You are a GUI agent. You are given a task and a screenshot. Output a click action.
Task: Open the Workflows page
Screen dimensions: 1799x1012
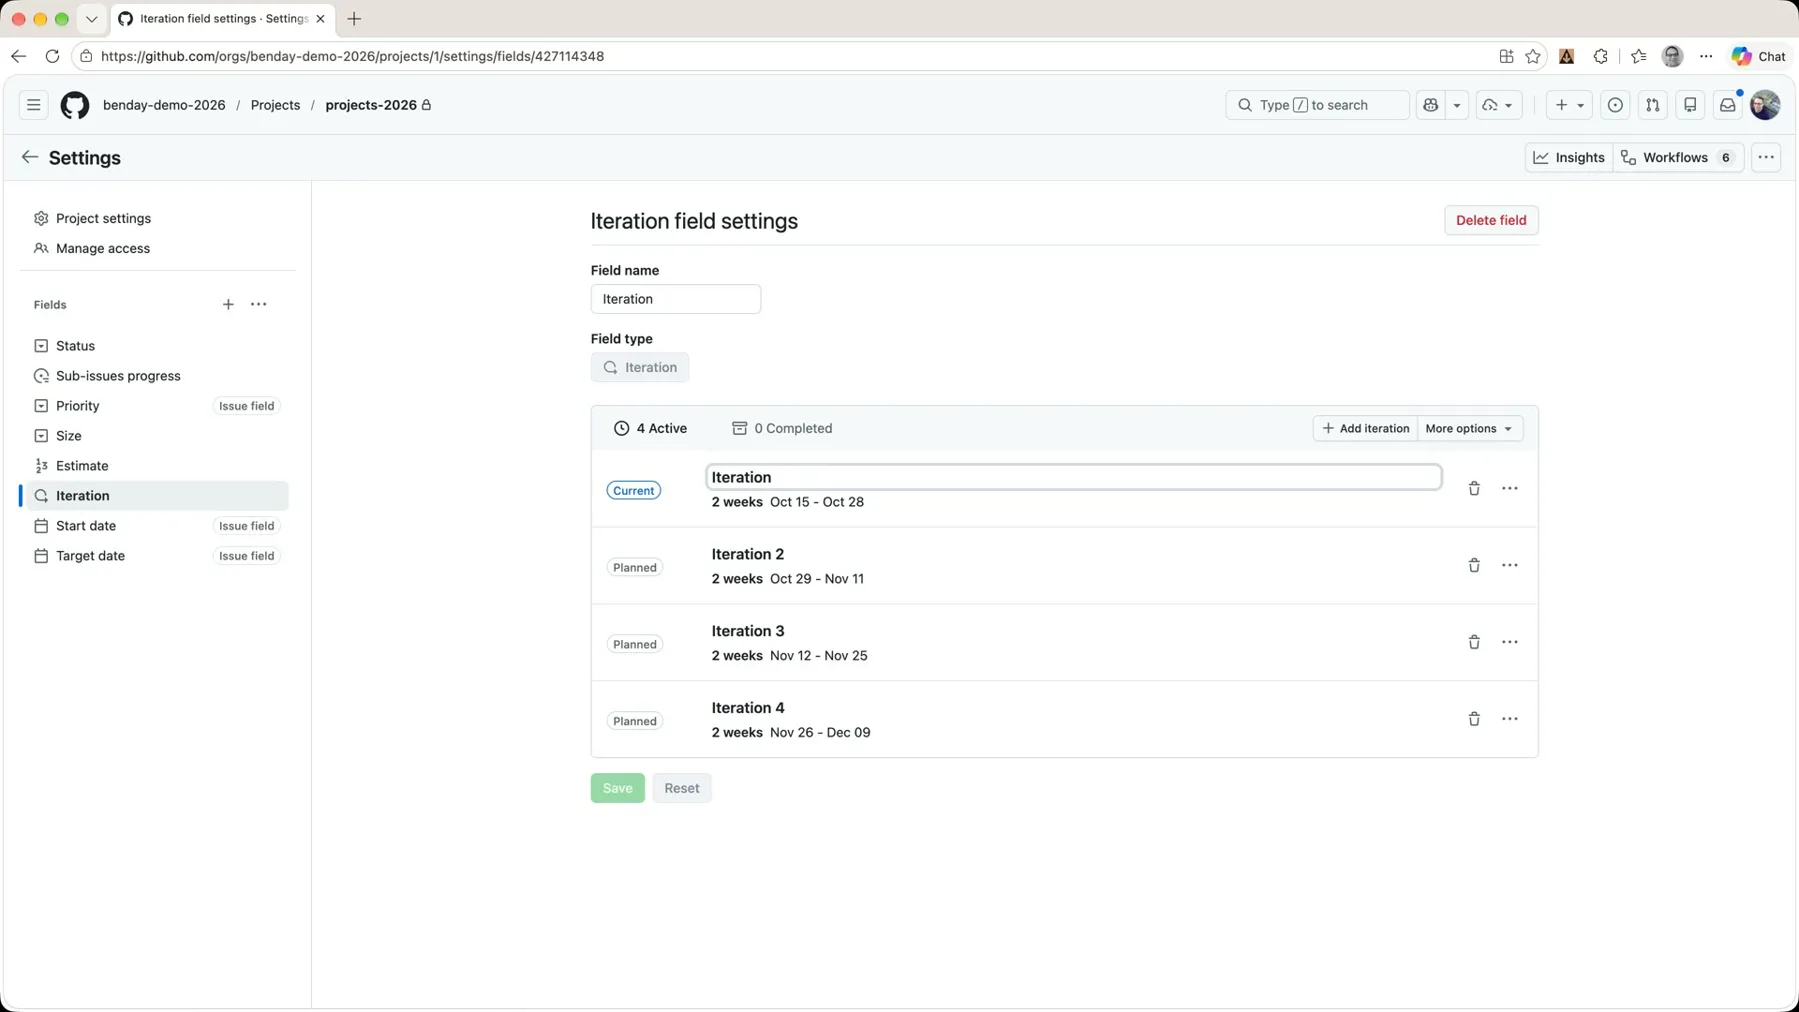click(x=1678, y=157)
